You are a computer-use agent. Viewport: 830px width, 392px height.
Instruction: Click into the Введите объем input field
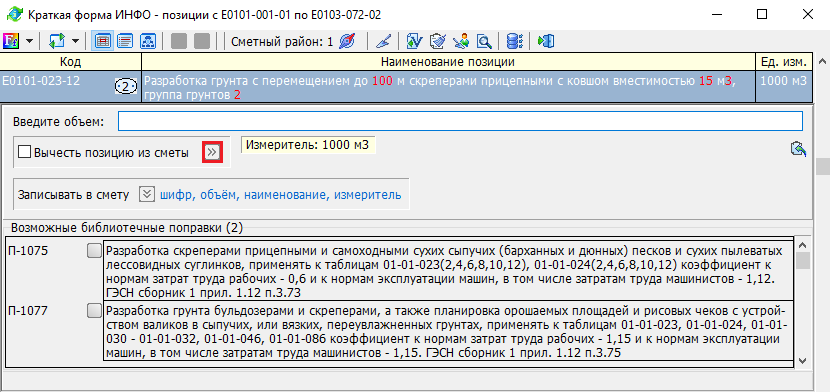[x=460, y=122]
